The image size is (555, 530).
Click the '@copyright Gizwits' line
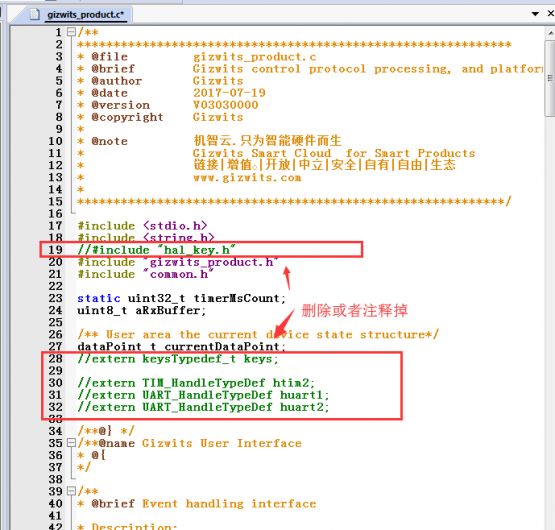click(x=160, y=117)
